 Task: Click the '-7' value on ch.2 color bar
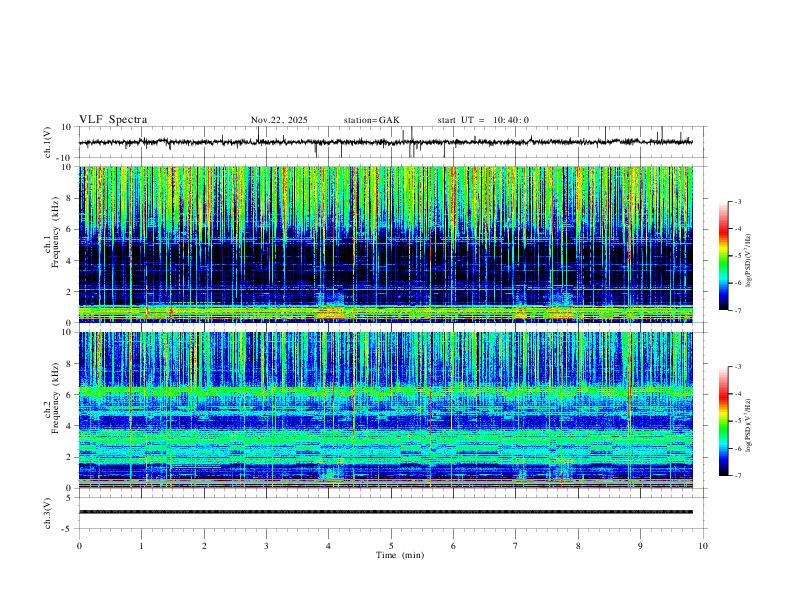pyautogui.click(x=737, y=475)
